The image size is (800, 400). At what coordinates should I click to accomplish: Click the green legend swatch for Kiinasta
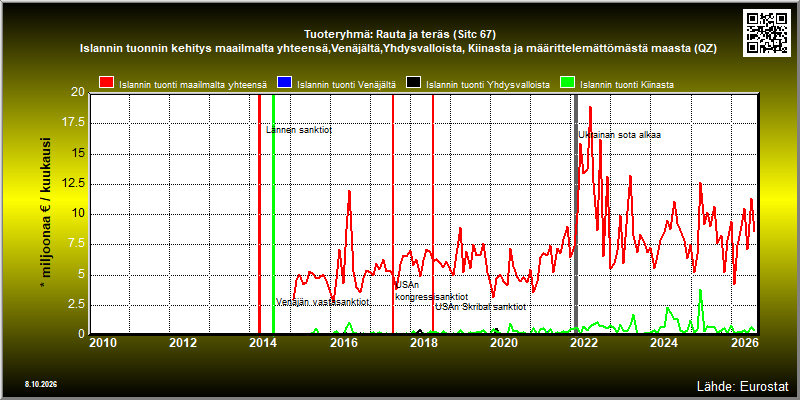coord(567,83)
